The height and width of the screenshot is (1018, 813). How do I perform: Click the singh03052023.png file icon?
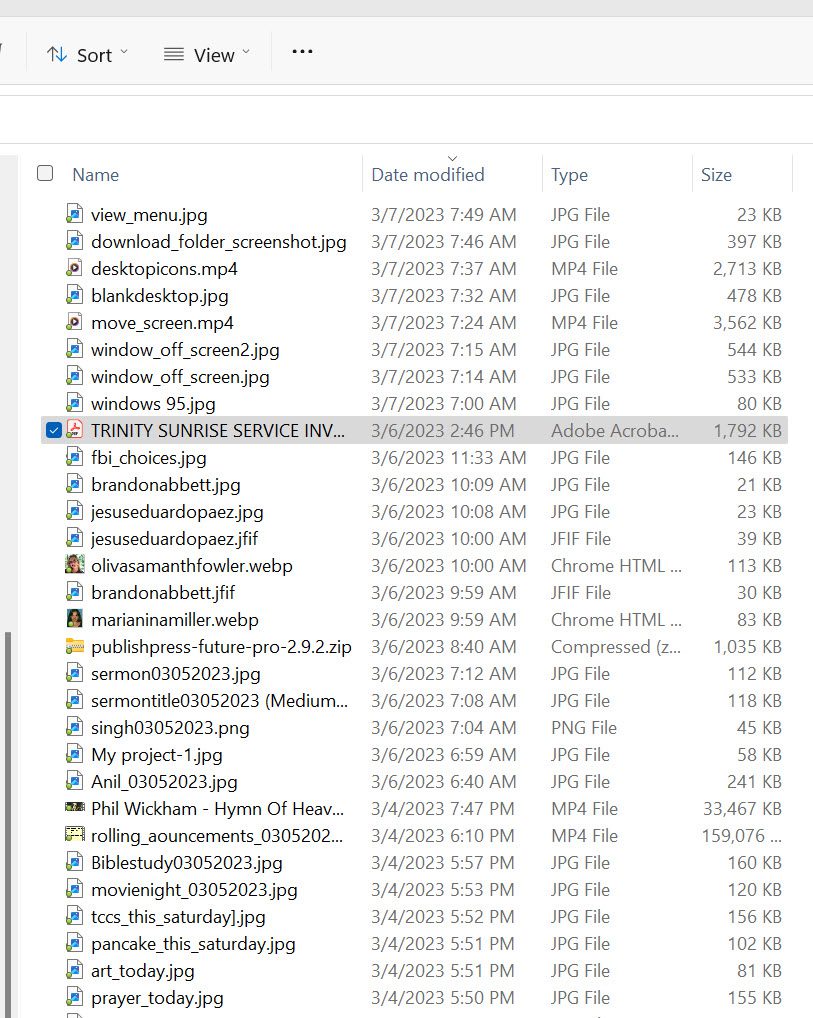[x=75, y=727]
